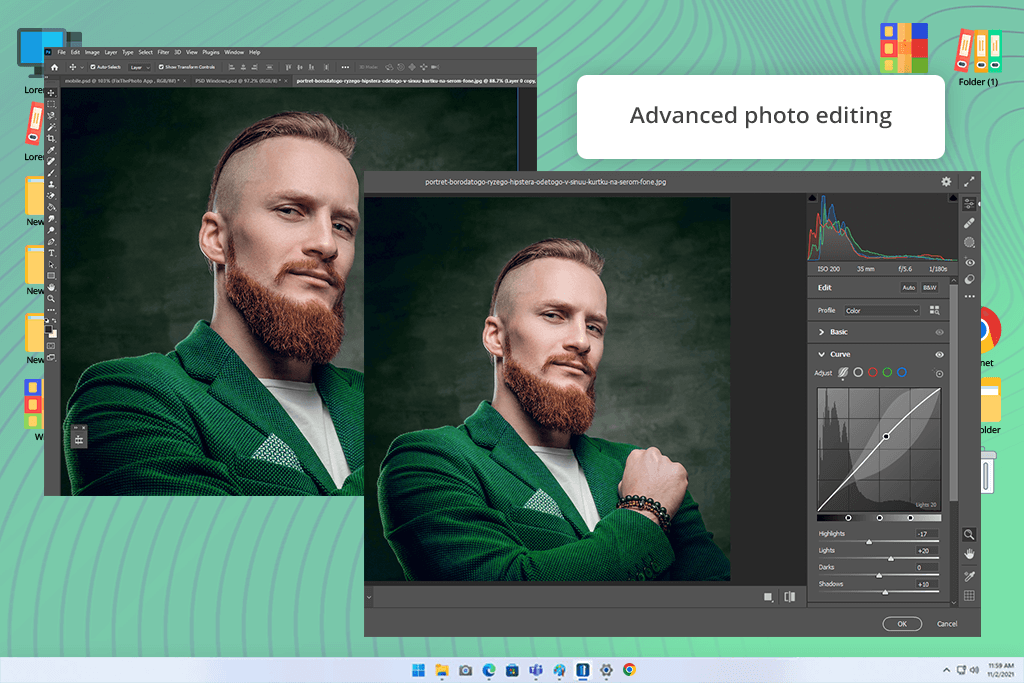Open the Layer menu
Image resolution: width=1024 pixels, height=683 pixels.
pos(111,52)
